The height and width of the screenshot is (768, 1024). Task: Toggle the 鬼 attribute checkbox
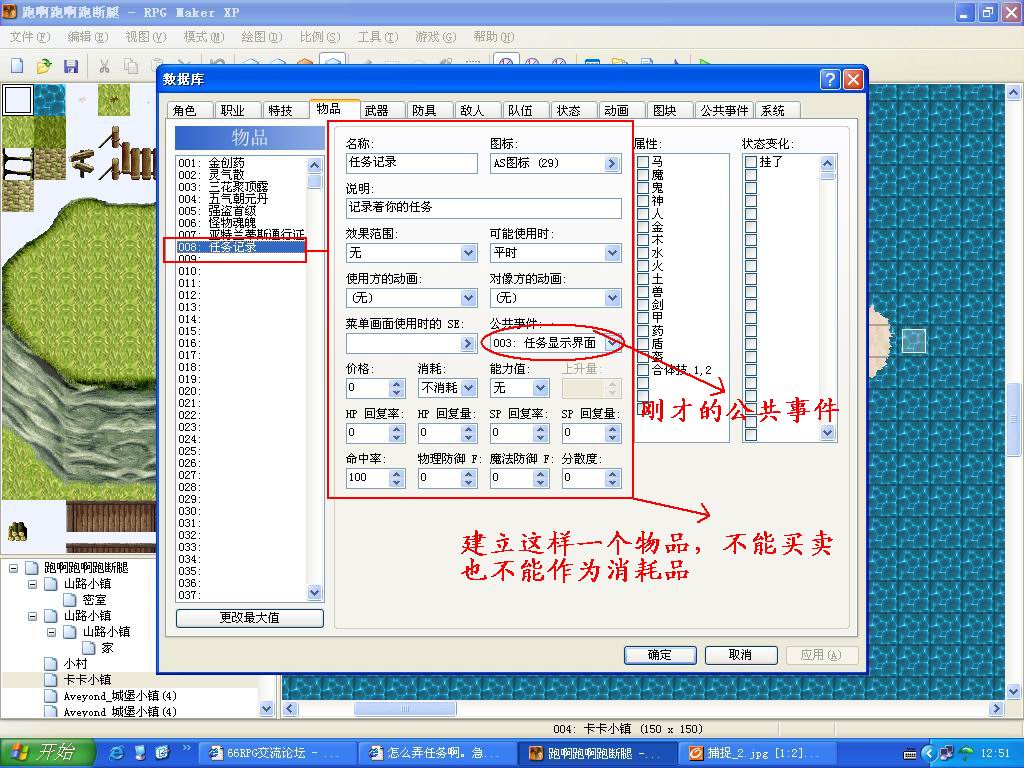click(643, 188)
